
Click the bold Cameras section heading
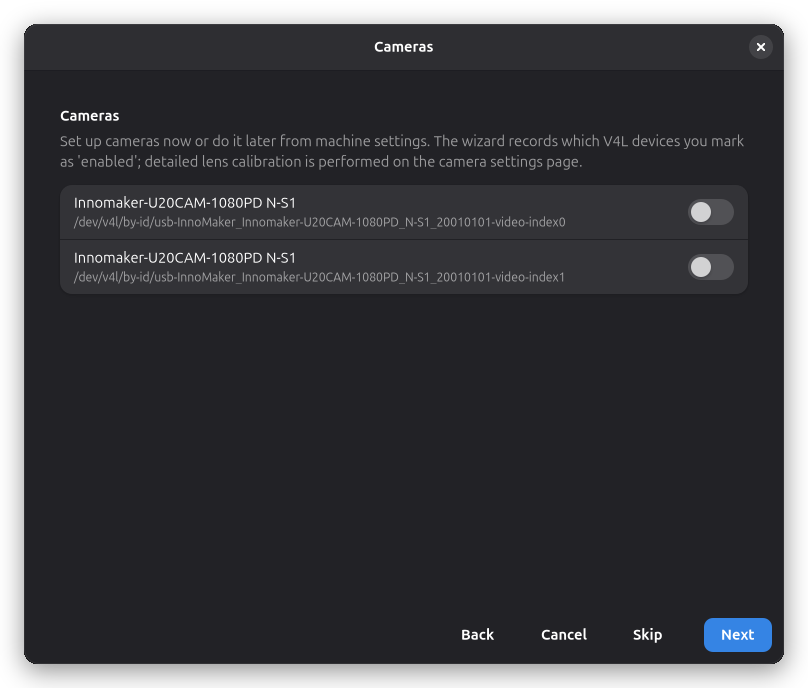90,116
